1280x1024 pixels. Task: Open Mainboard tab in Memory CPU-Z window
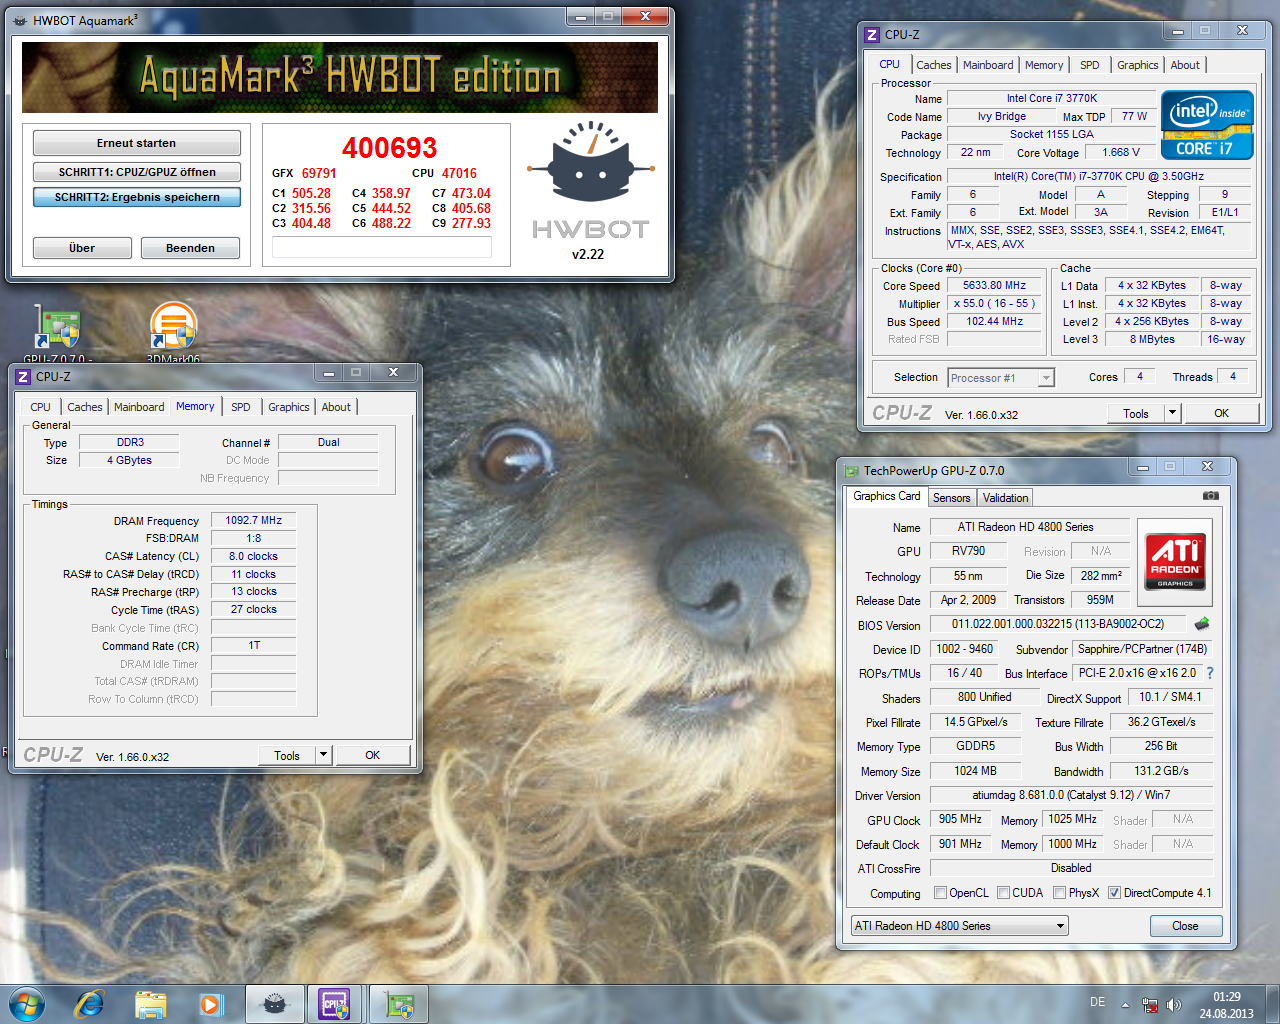click(x=139, y=407)
